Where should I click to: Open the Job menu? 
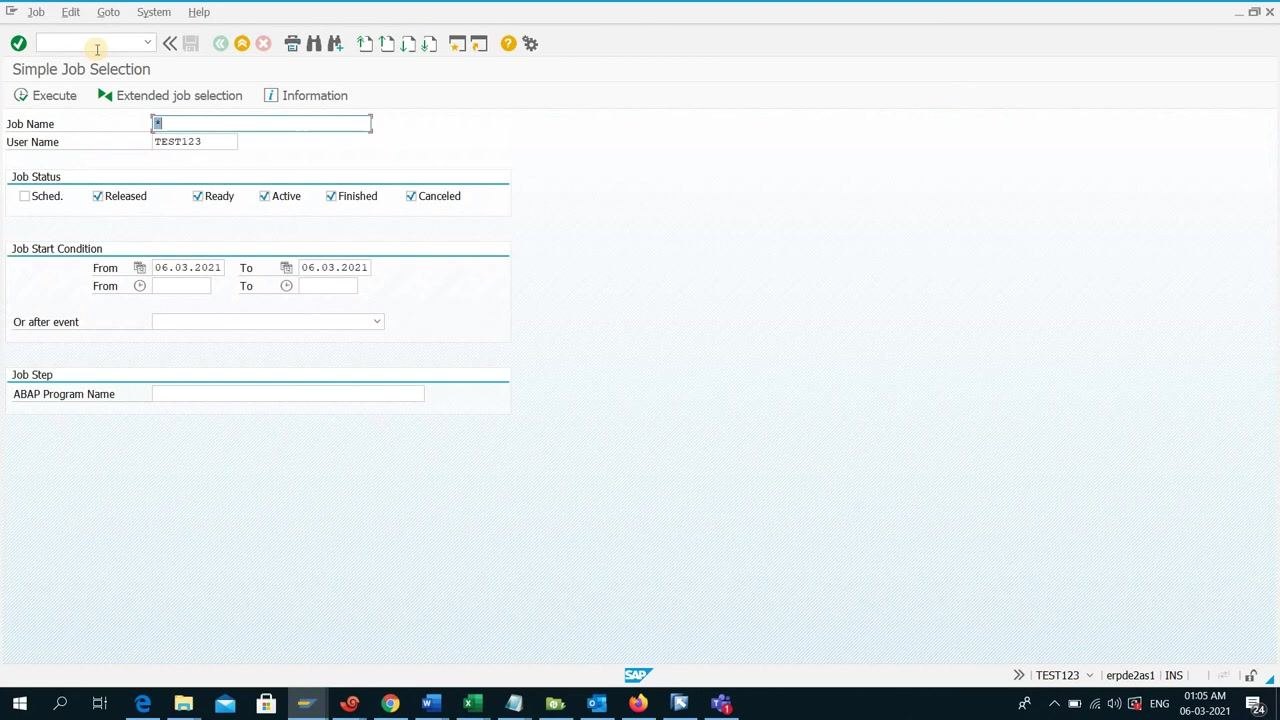[x=36, y=12]
